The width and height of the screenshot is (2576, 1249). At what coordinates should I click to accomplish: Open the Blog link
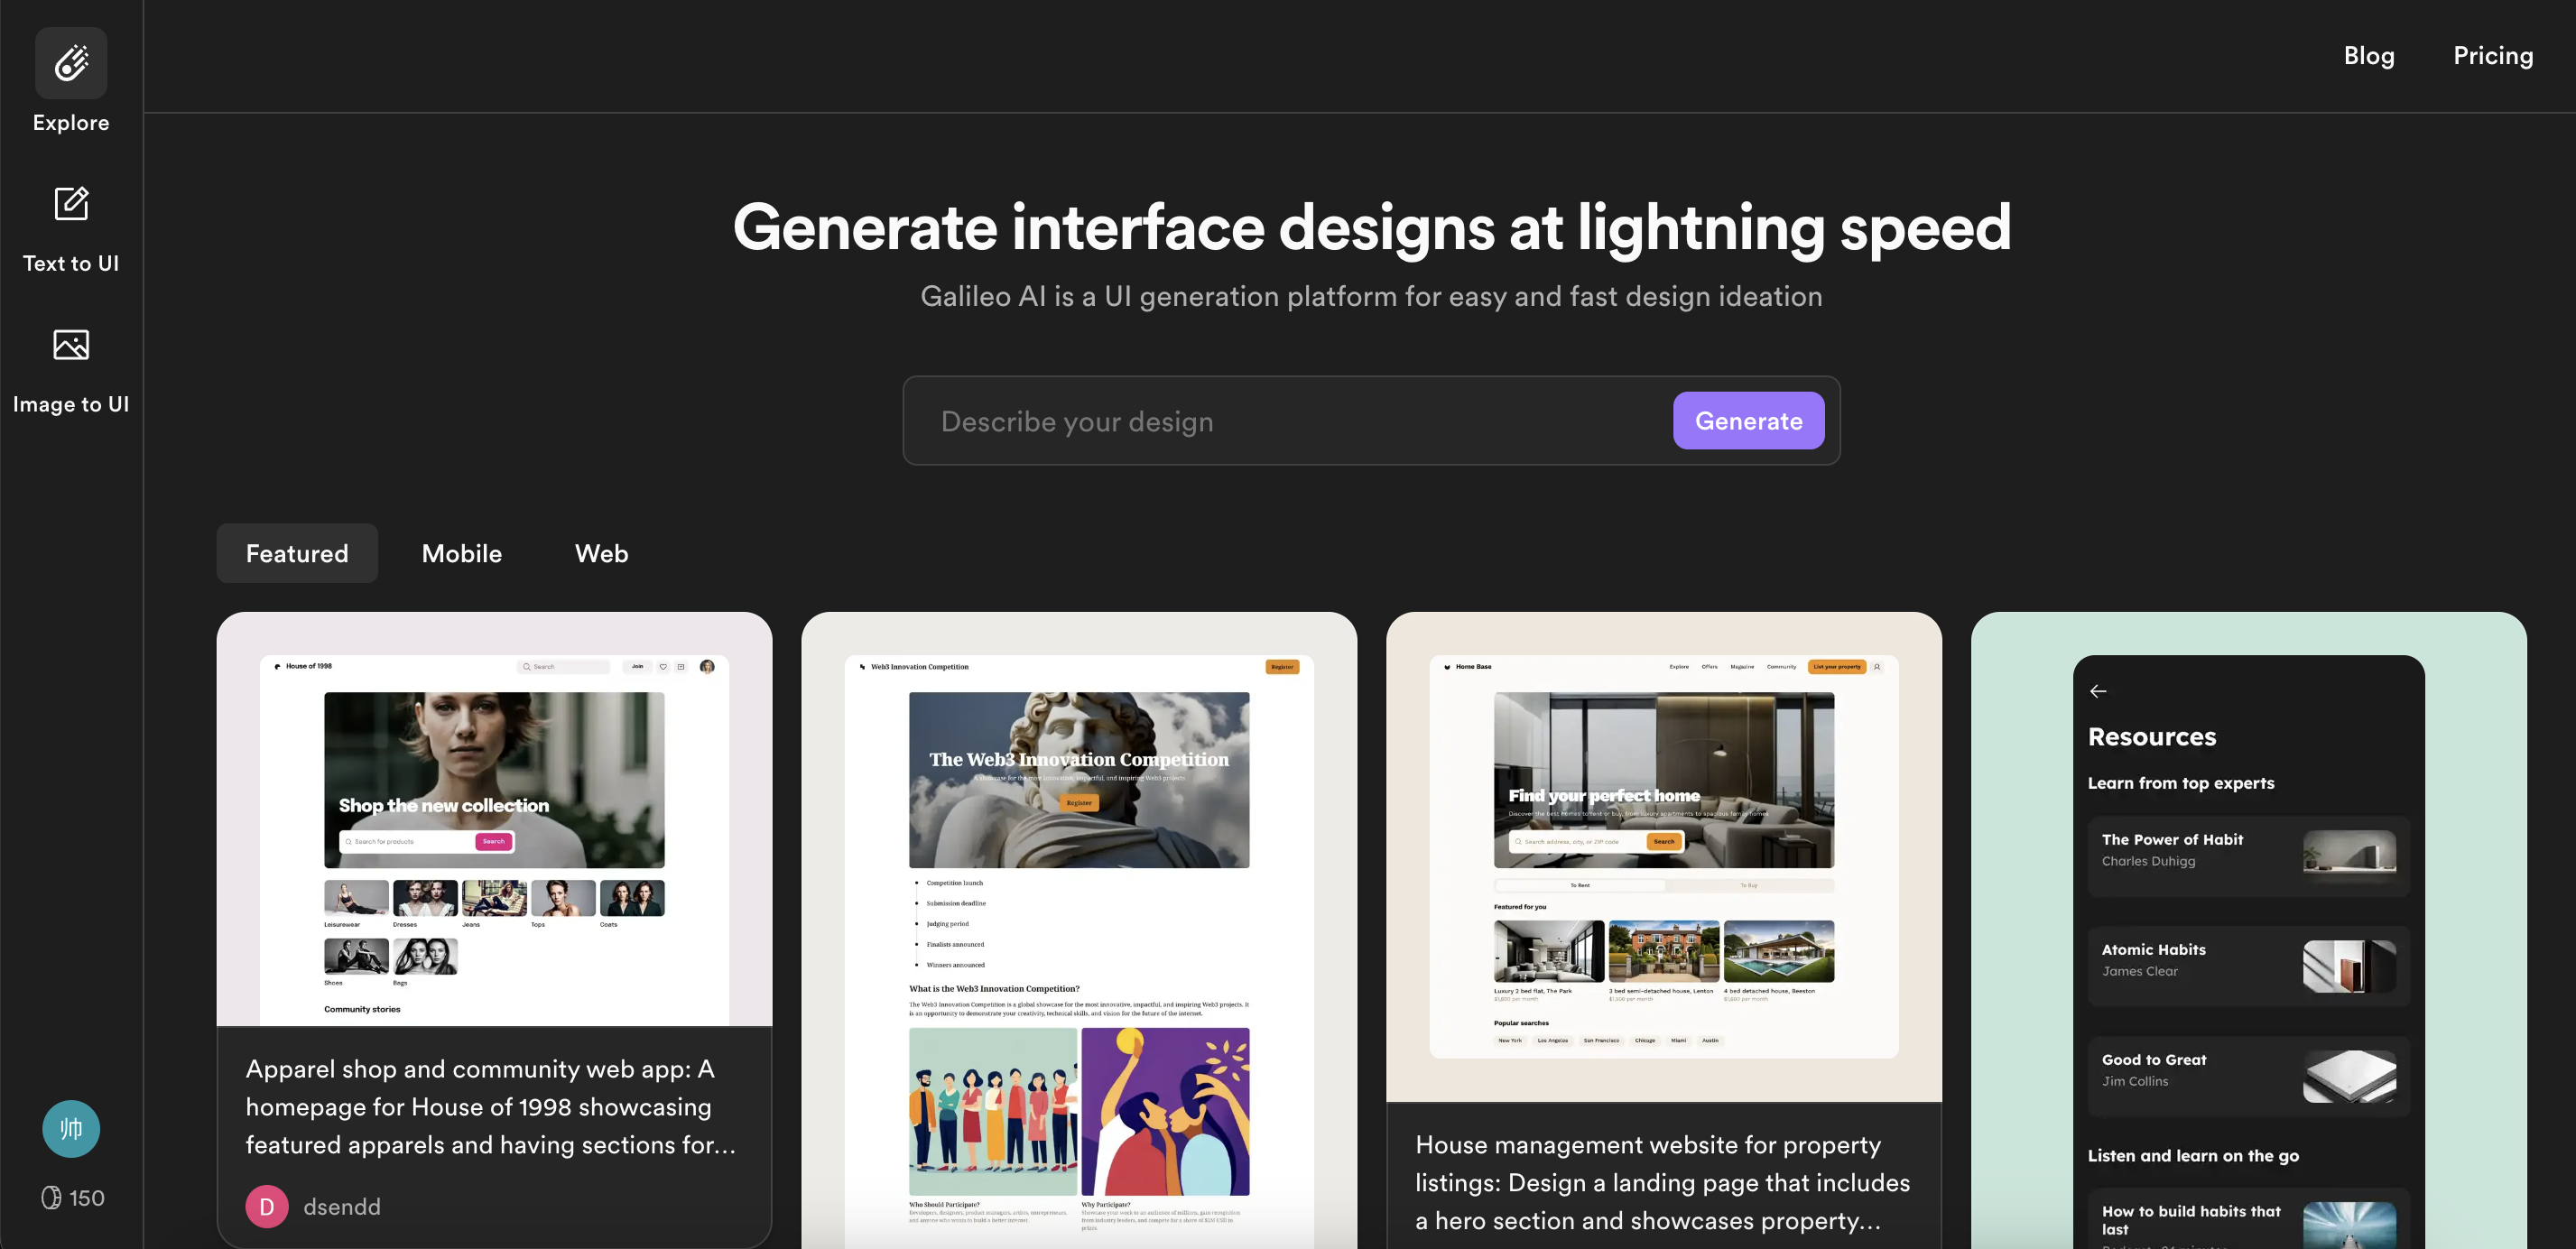pyautogui.click(x=2368, y=56)
